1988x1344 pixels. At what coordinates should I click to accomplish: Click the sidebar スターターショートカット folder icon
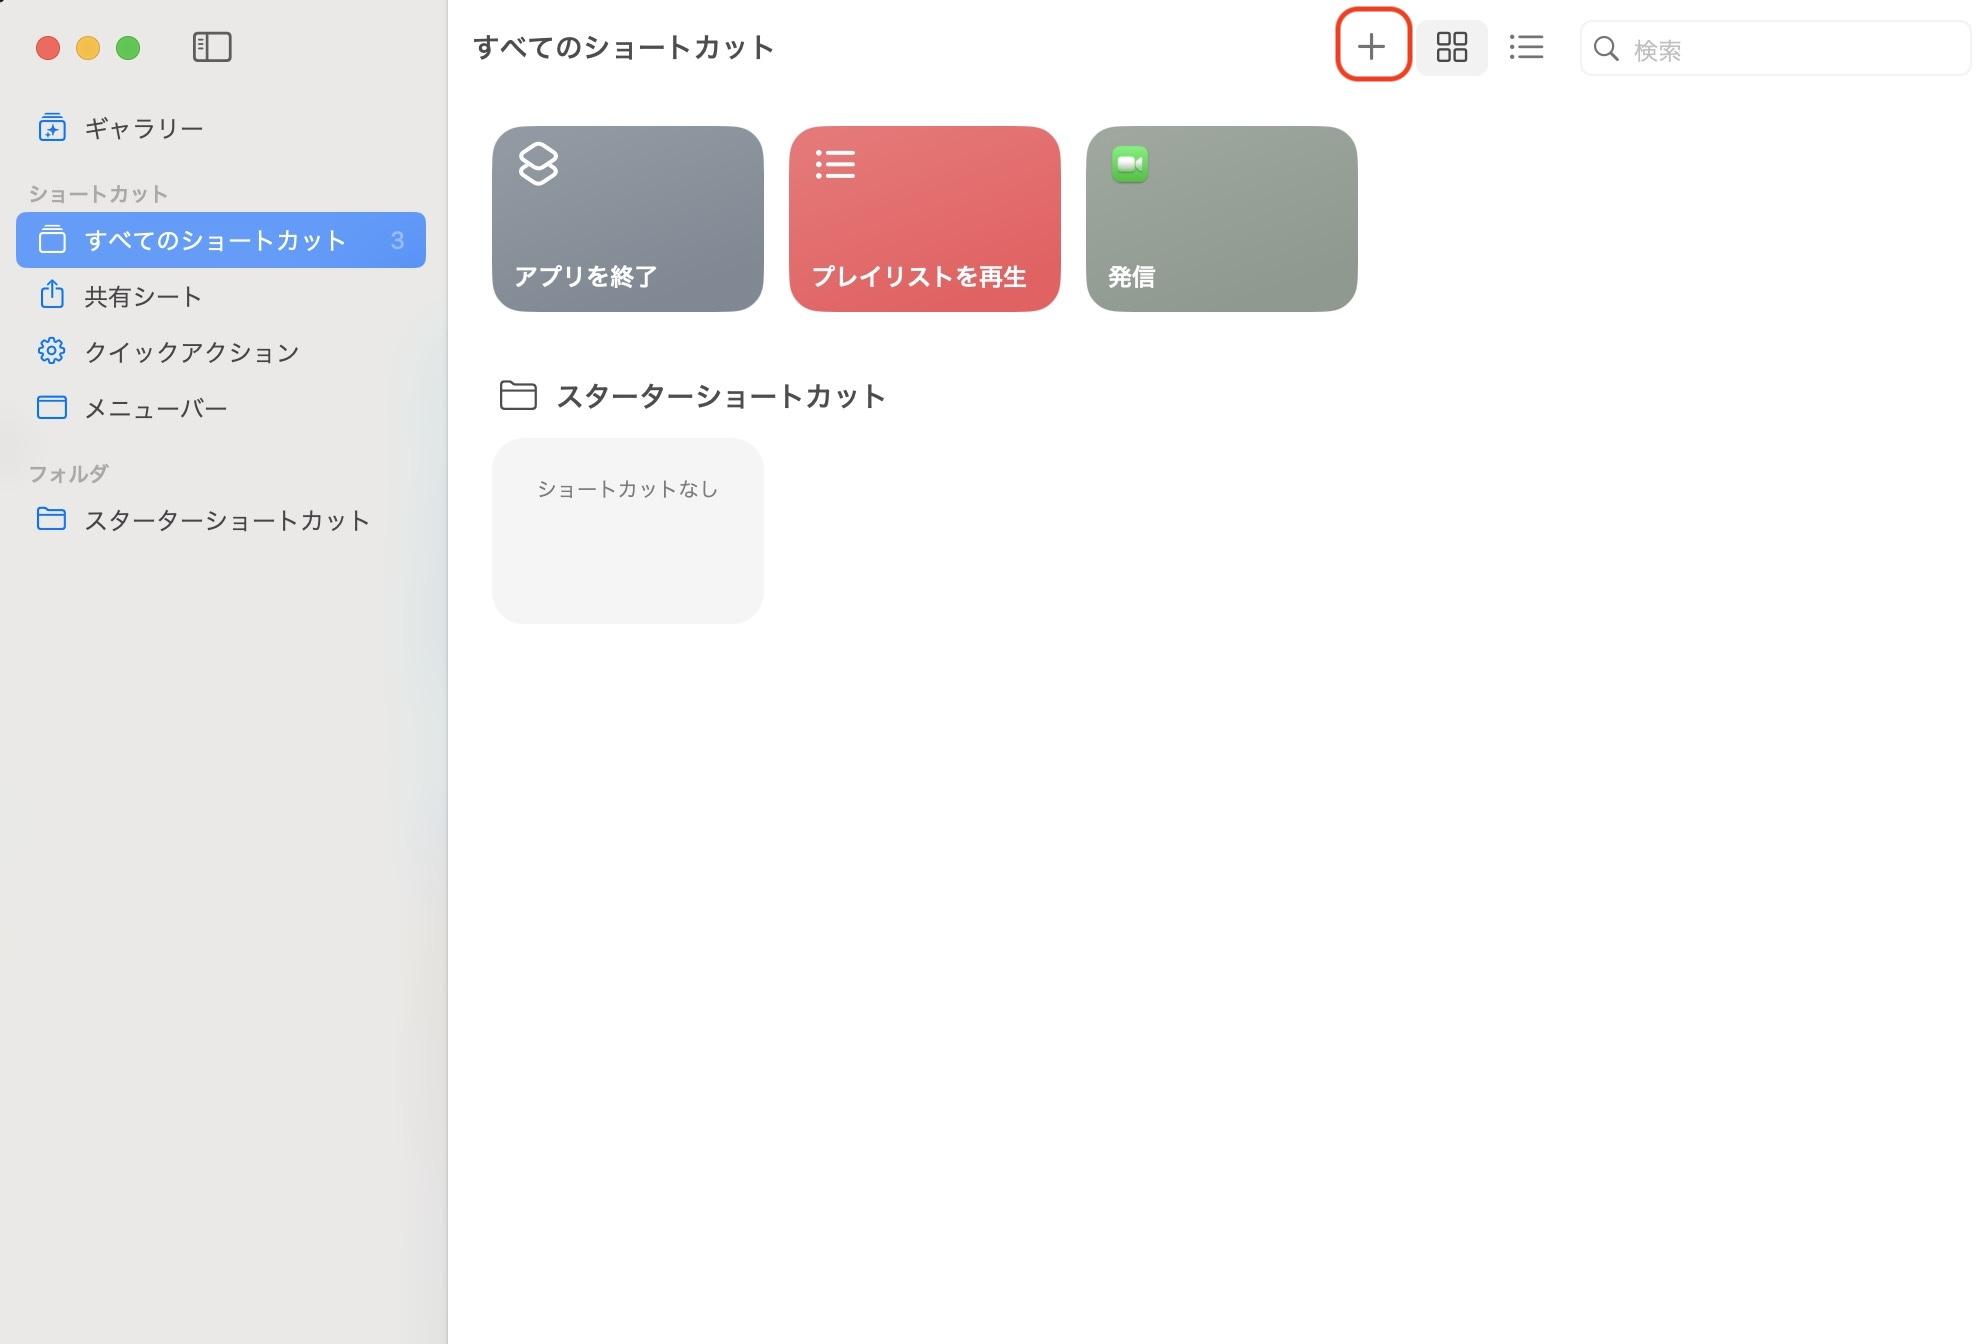52,519
